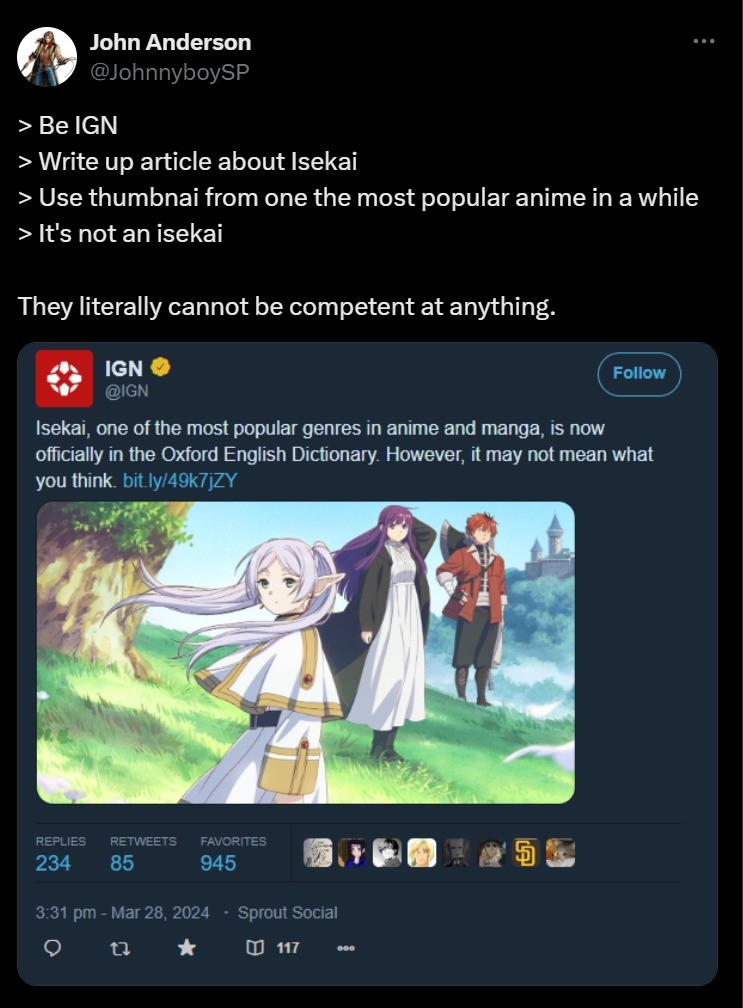Screen dimensions: 743x1008
Task: Click the blonde-haired character avatar
Action: [x=422, y=853]
